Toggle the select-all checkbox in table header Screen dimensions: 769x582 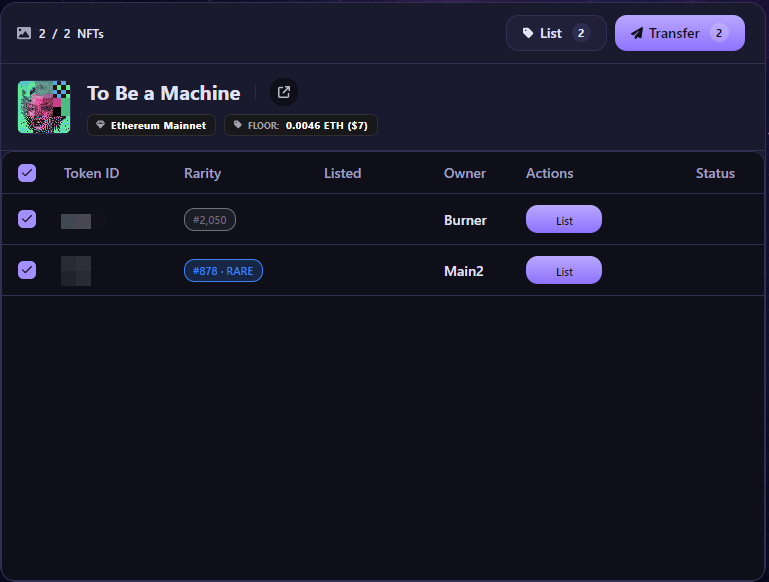coord(27,173)
